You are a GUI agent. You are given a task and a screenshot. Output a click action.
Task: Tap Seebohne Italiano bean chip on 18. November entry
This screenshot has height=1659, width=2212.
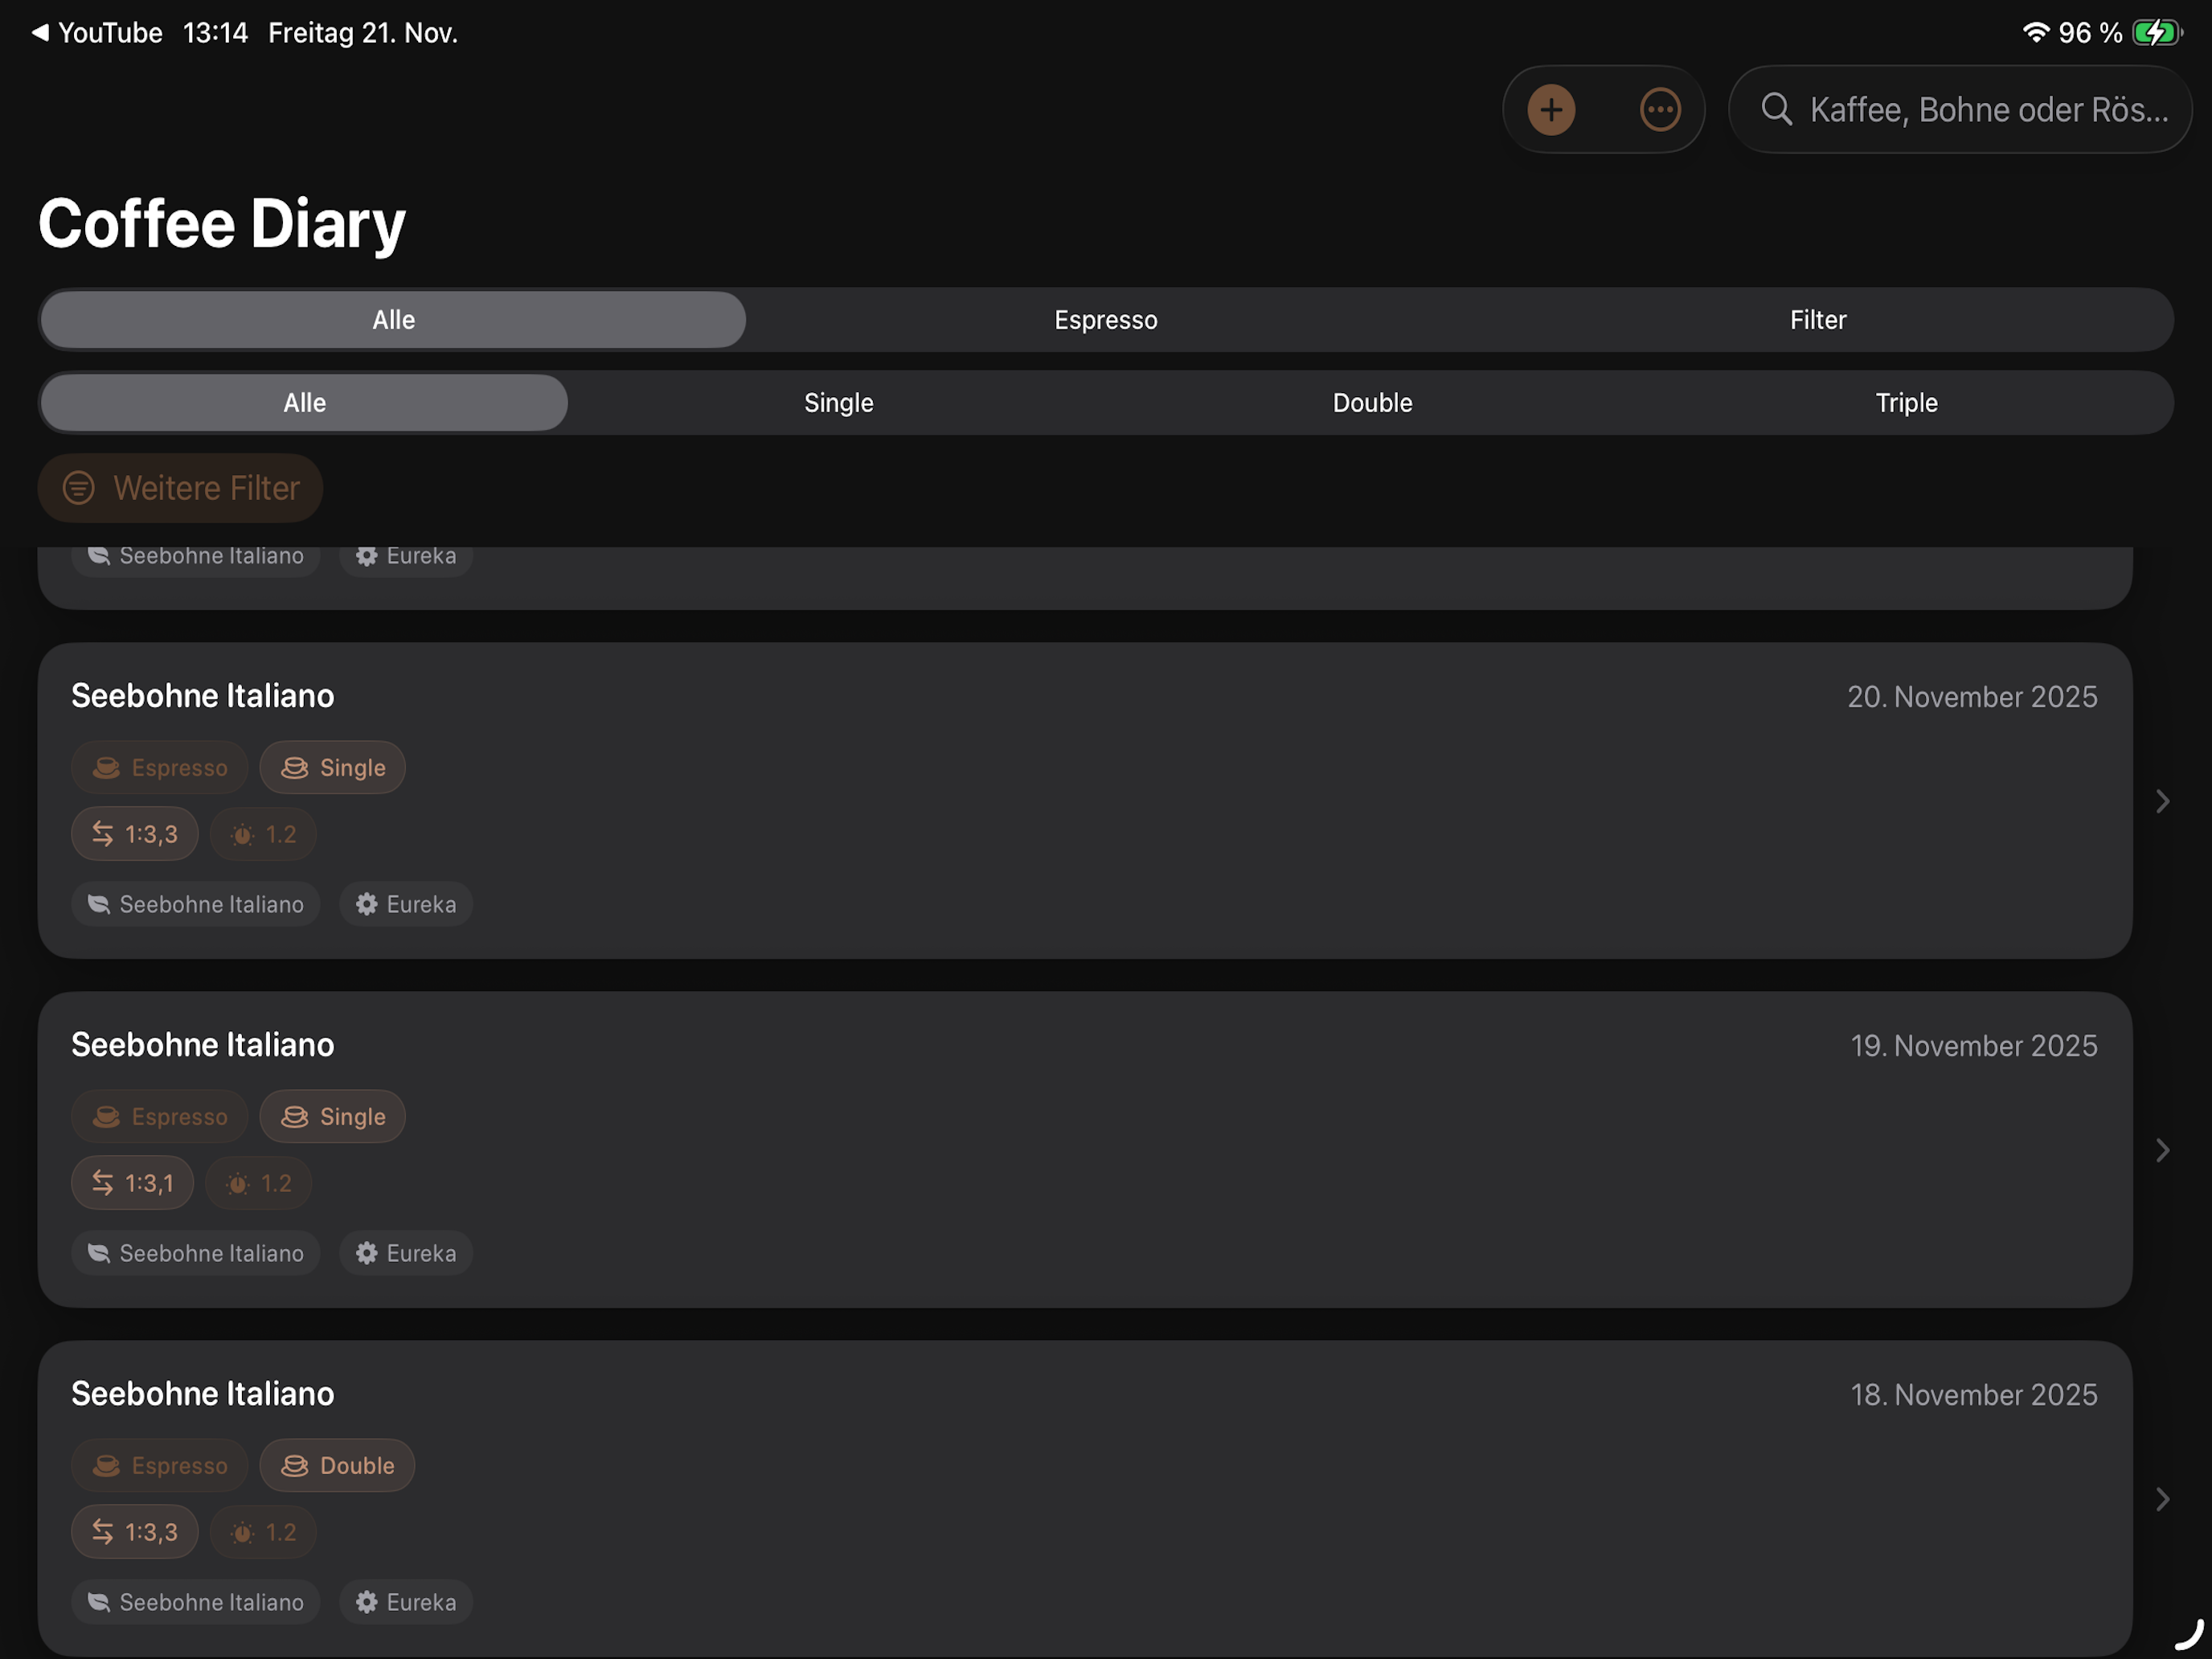pyautogui.click(x=196, y=1602)
